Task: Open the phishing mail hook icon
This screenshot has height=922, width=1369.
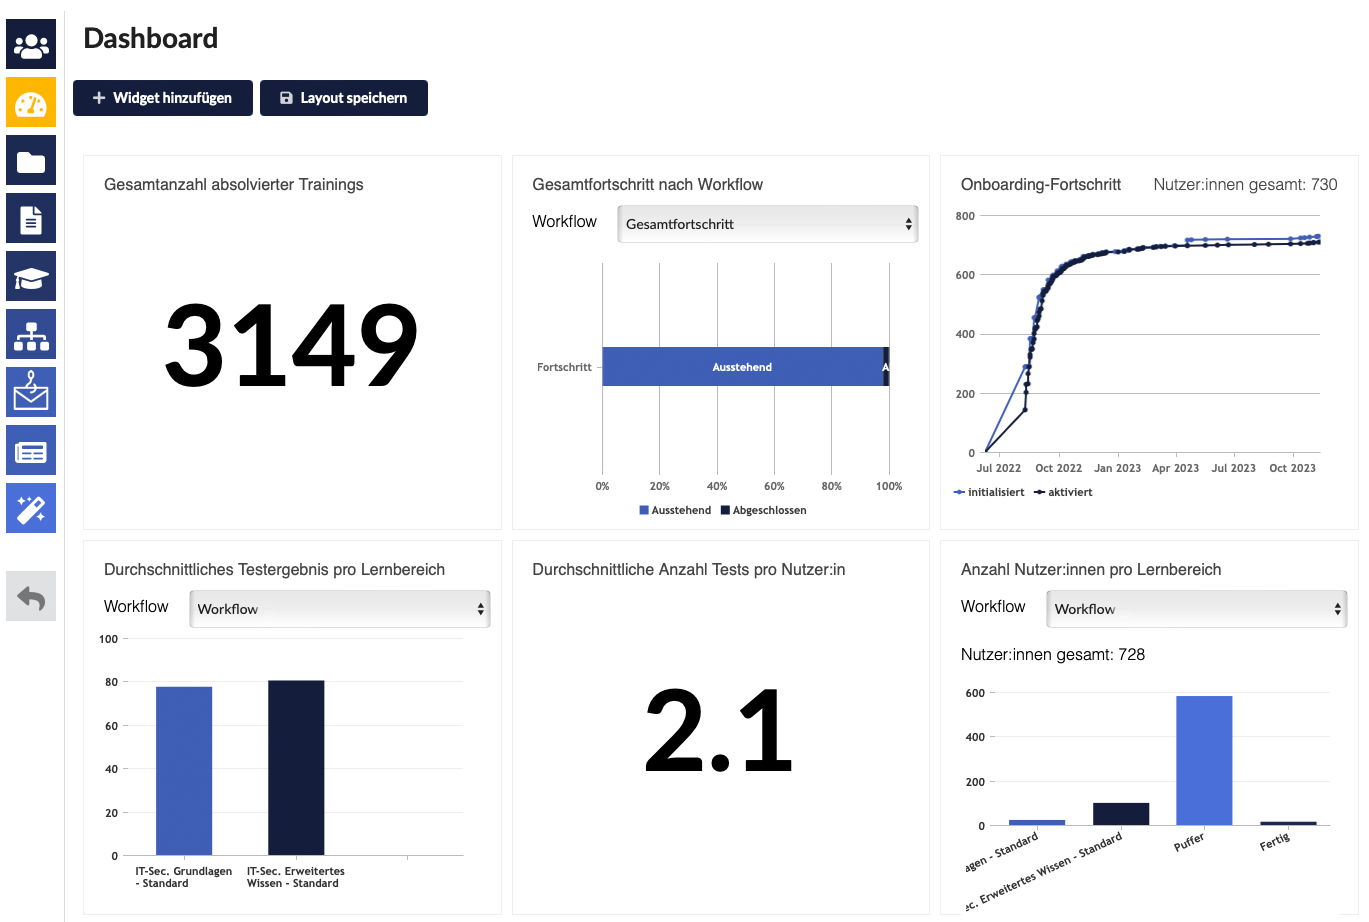Action: coord(31,392)
